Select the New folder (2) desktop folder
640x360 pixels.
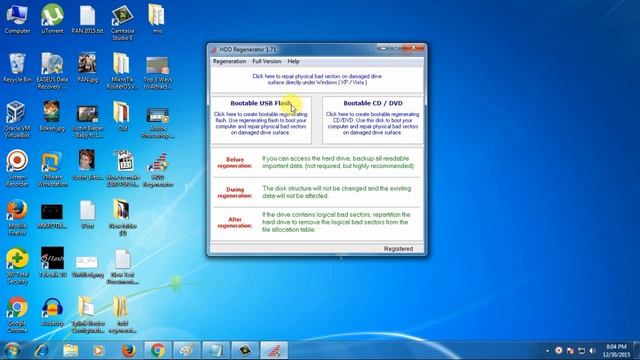point(122,217)
